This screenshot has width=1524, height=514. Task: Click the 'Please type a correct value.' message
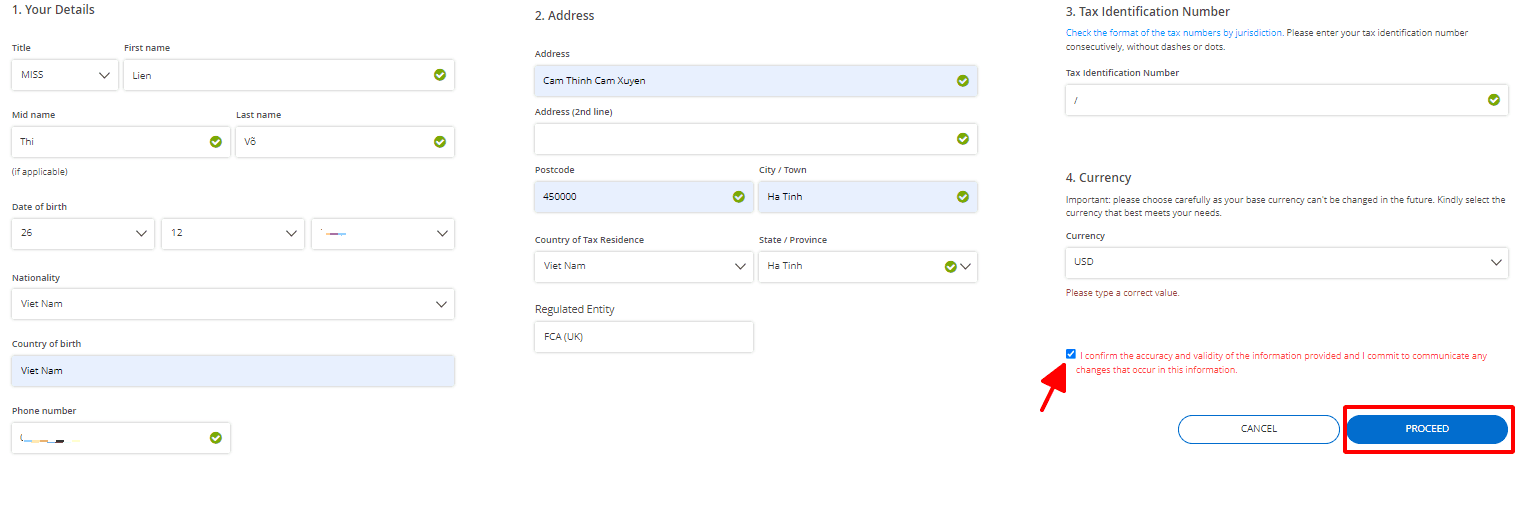(1123, 293)
